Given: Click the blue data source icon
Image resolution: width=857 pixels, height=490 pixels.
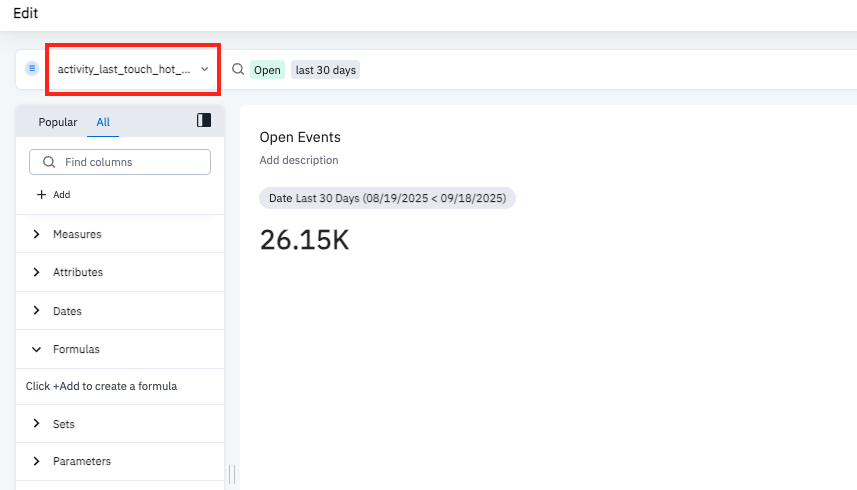Looking at the screenshot, I should [x=32, y=68].
